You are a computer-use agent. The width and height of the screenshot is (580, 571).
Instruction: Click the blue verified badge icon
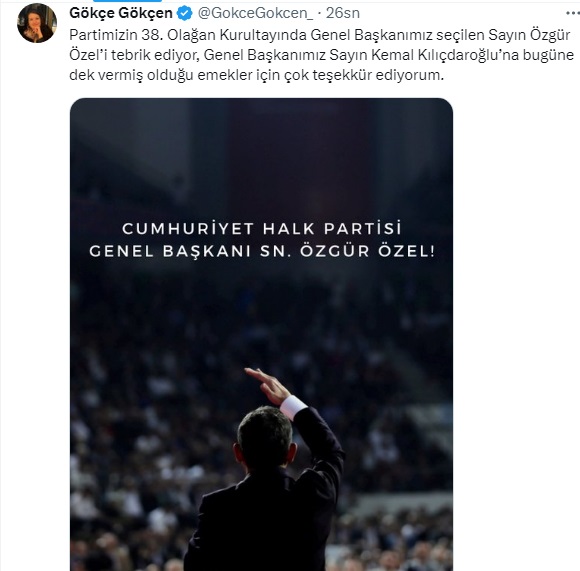point(184,14)
